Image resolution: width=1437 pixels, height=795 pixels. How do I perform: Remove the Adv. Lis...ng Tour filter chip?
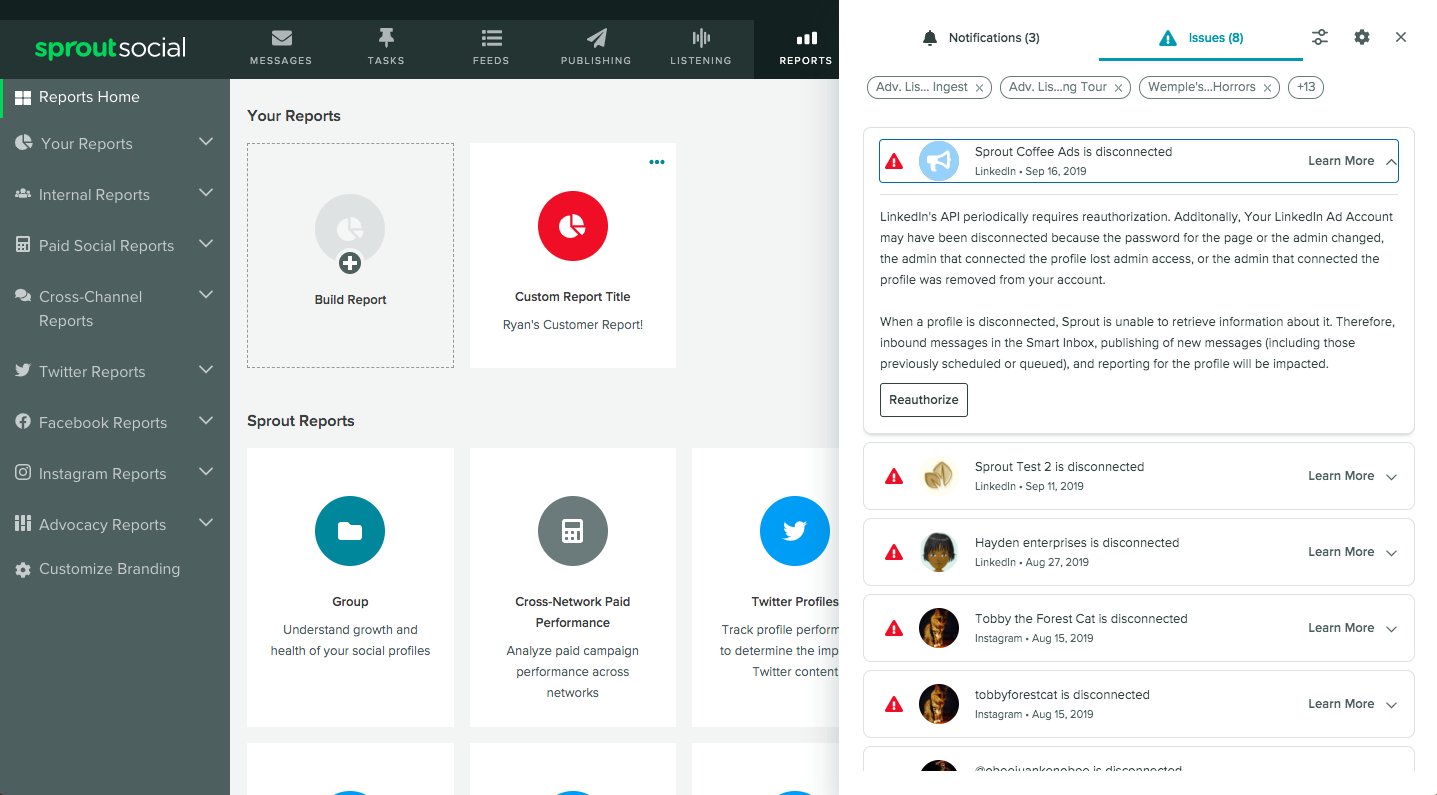click(1118, 88)
